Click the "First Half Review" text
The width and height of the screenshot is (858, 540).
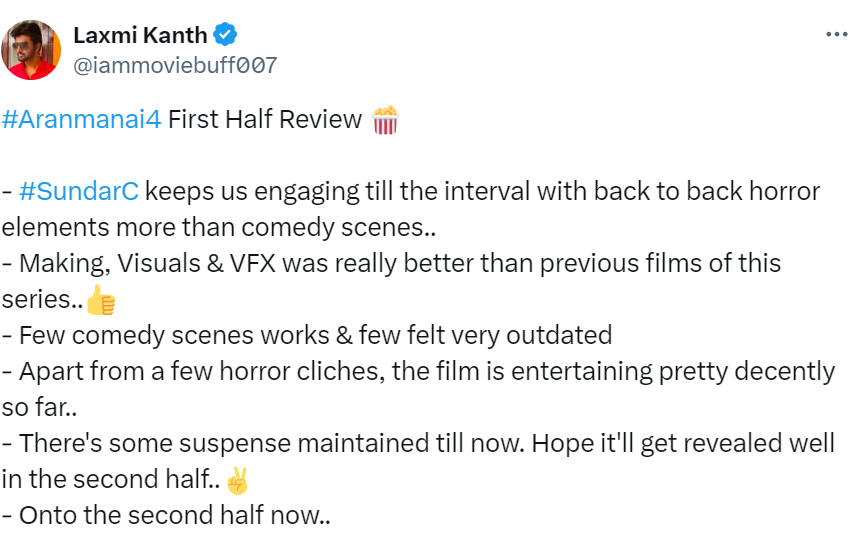pyautogui.click(x=265, y=120)
